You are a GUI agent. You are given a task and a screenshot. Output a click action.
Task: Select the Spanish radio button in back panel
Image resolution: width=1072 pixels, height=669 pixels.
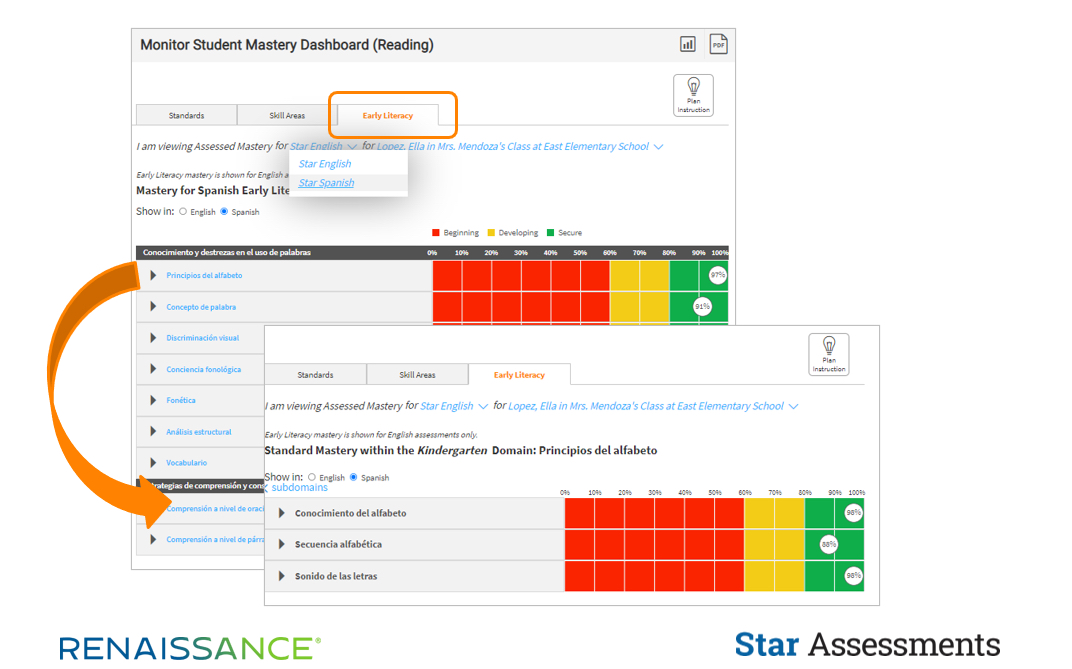point(224,212)
